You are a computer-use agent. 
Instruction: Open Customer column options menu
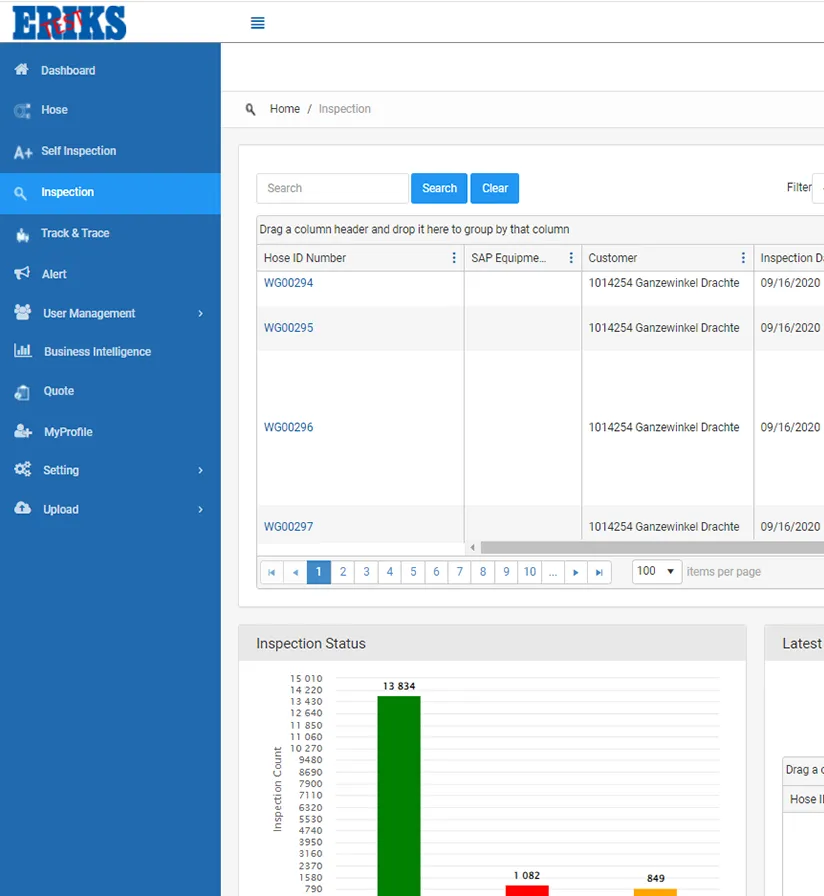(742, 258)
